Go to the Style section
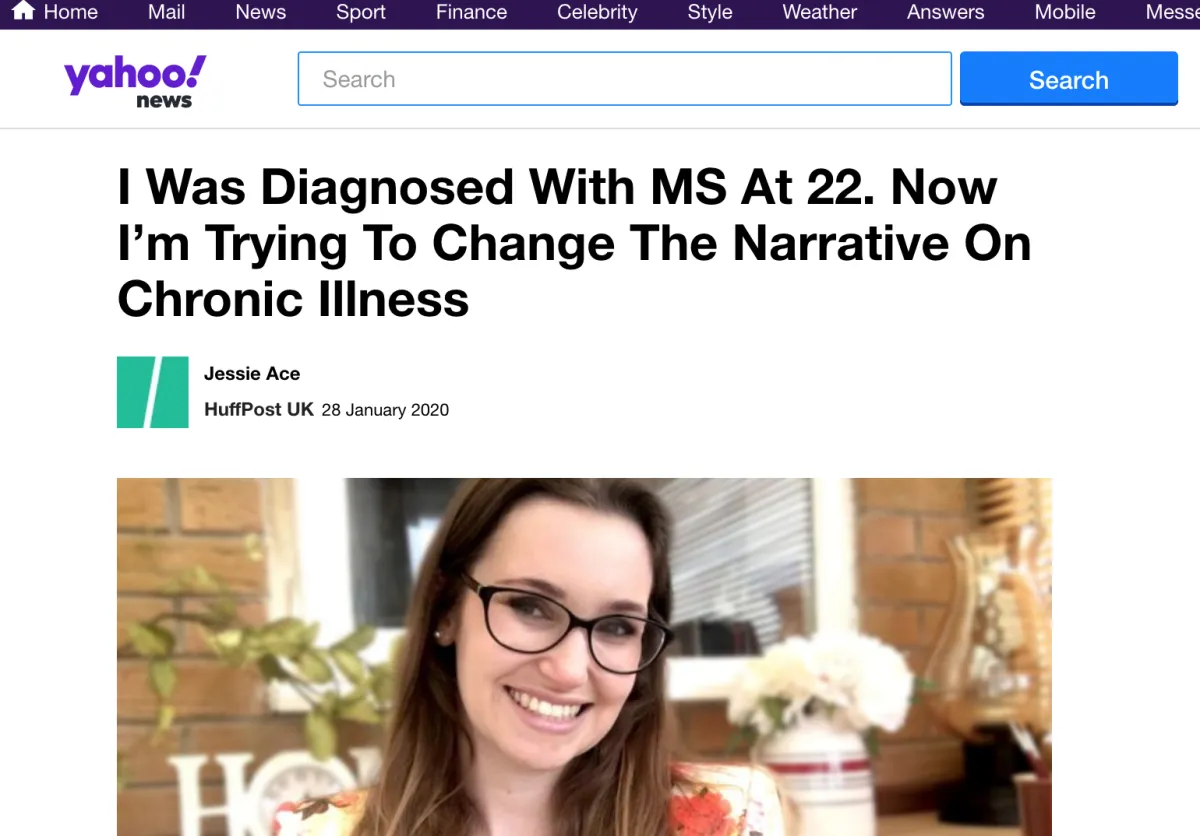 (710, 12)
